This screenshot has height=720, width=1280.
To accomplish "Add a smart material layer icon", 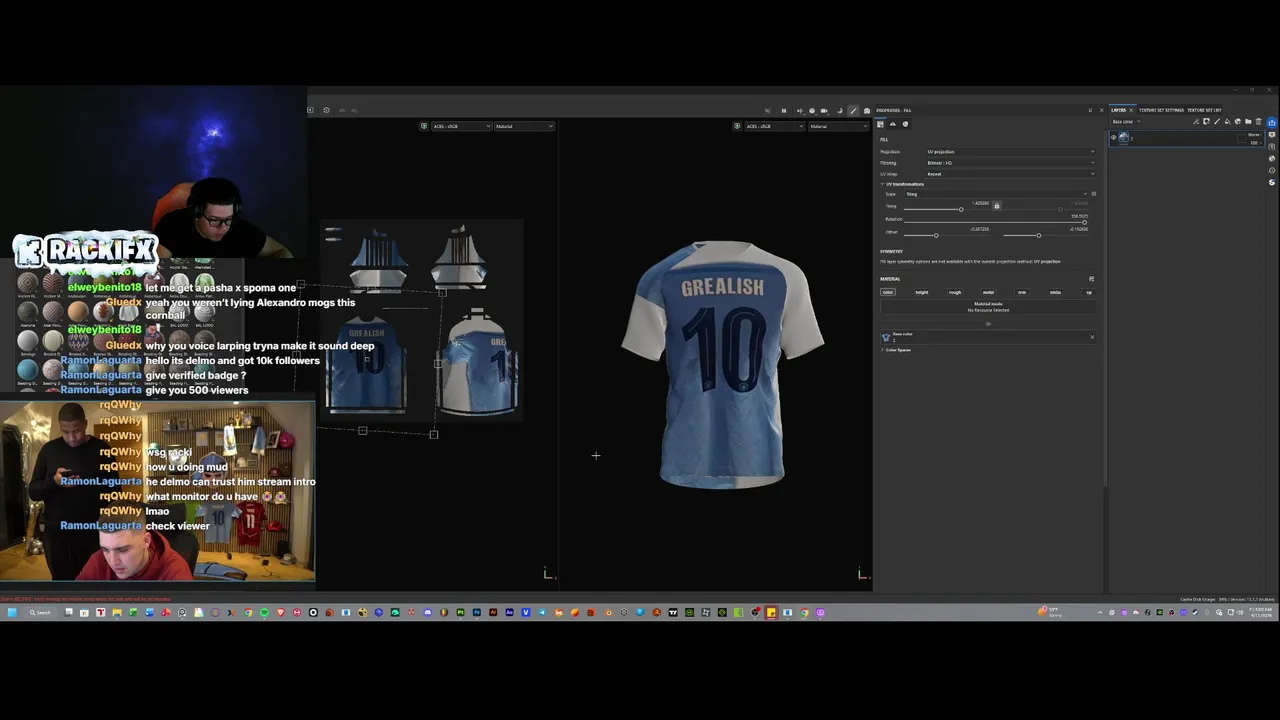I will [1237, 122].
